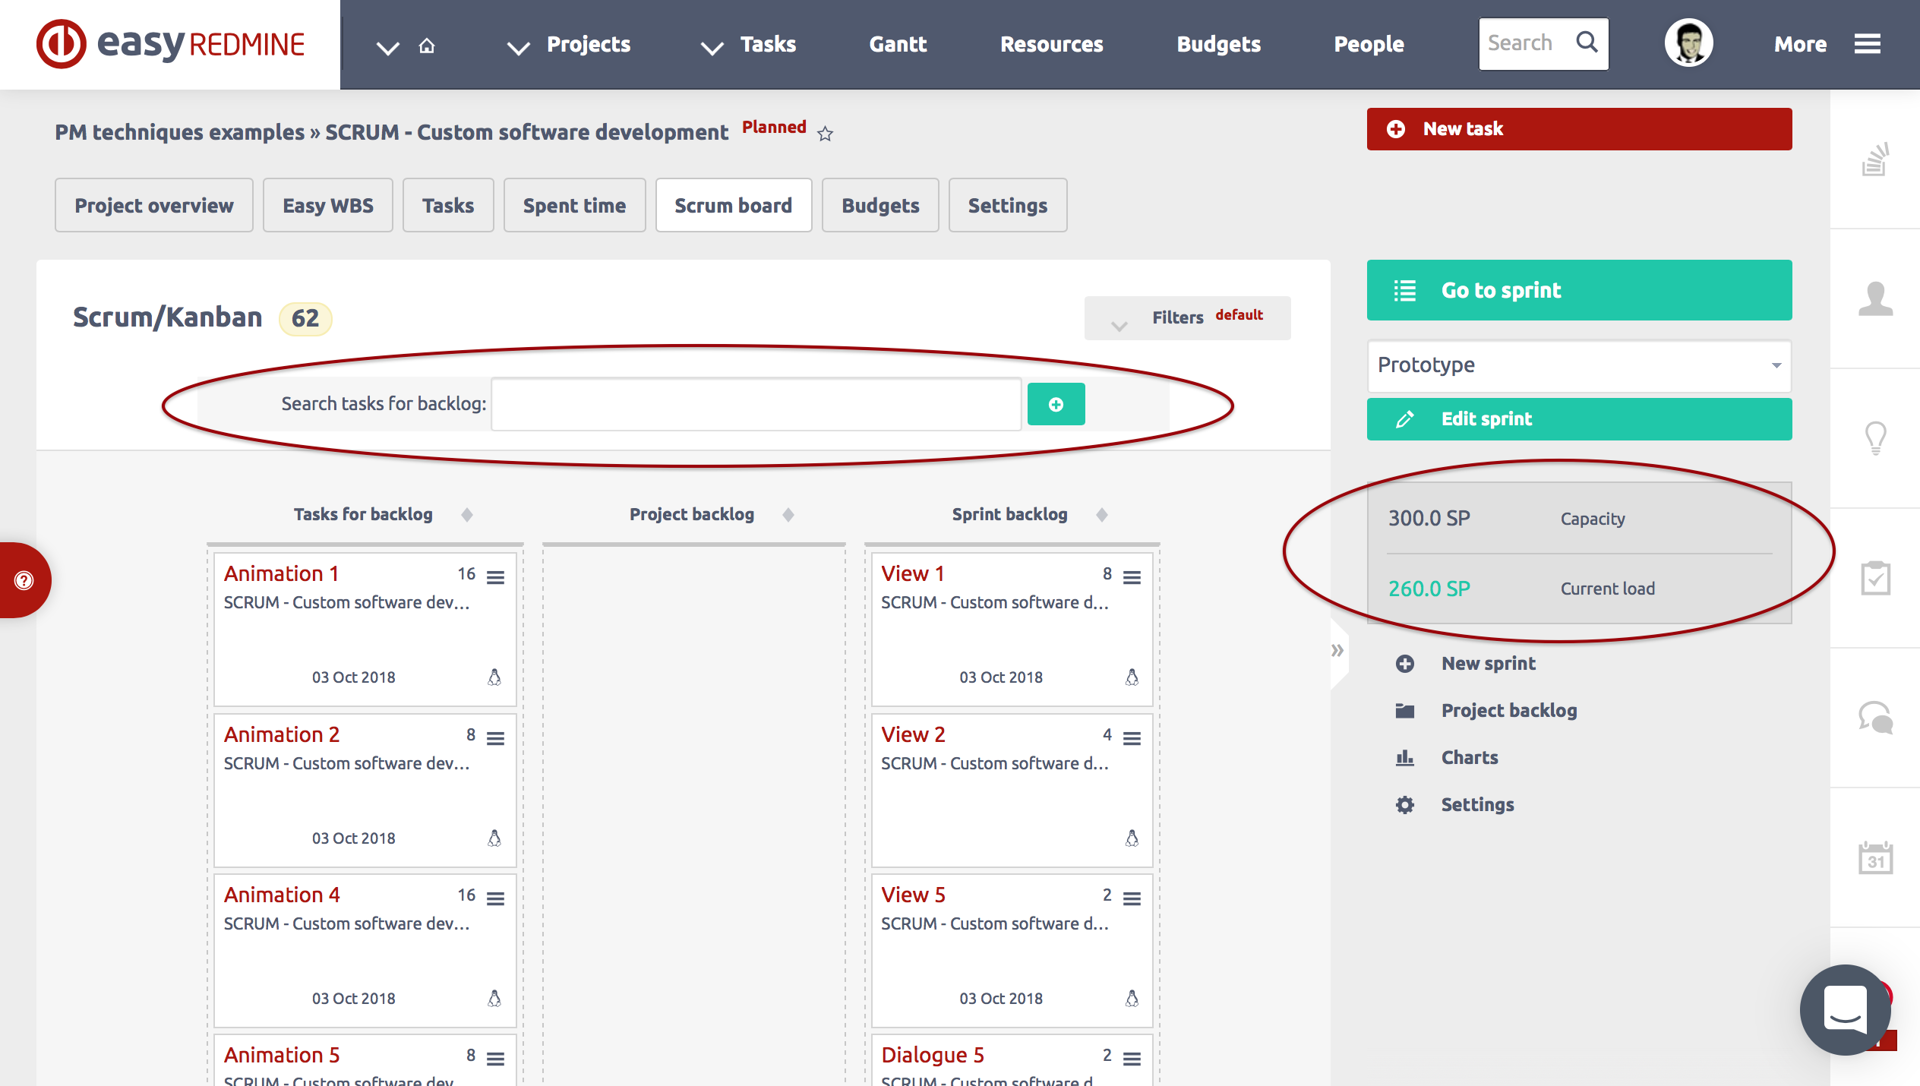
Task: Collapse right panel with double chevron
Action: (1337, 651)
